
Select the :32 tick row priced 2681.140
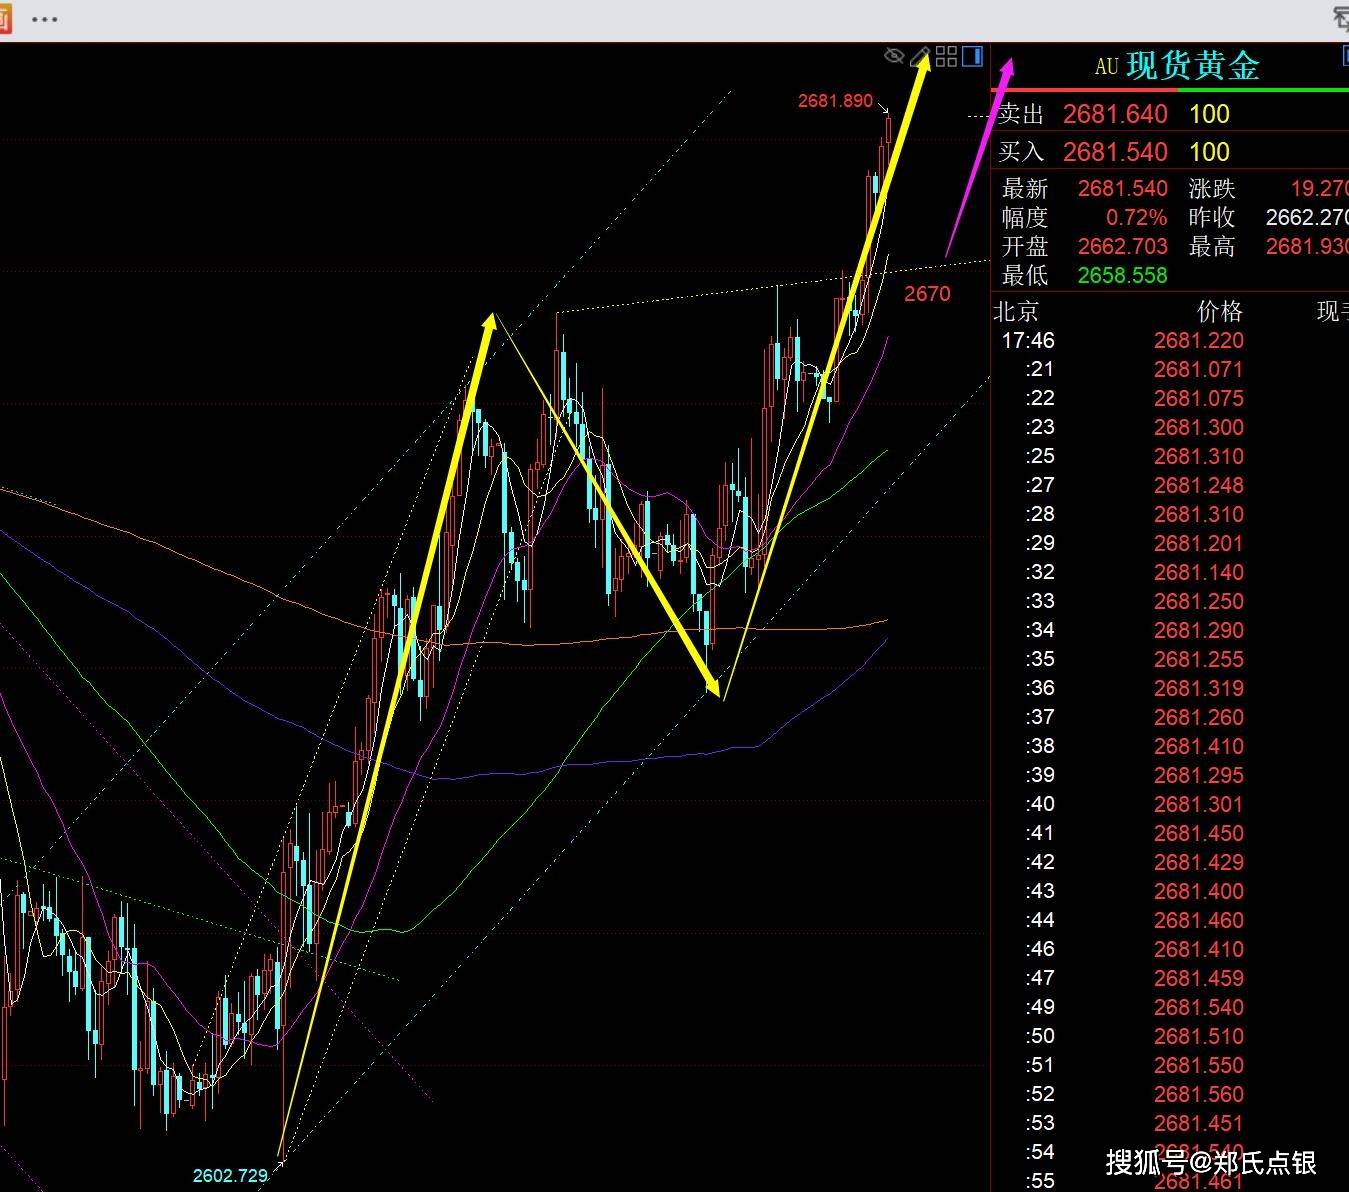(x=1170, y=572)
